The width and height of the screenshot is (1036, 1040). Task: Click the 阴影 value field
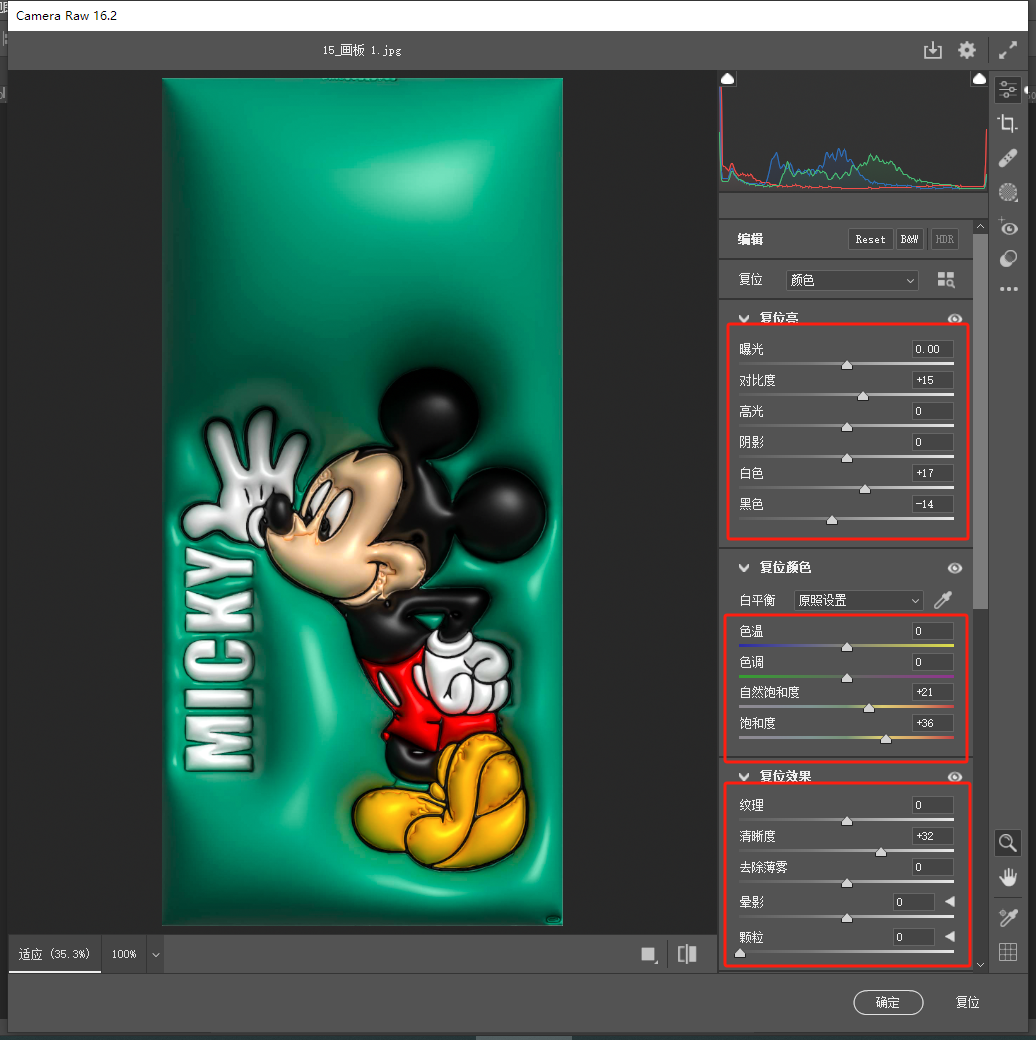[x=933, y=442]
